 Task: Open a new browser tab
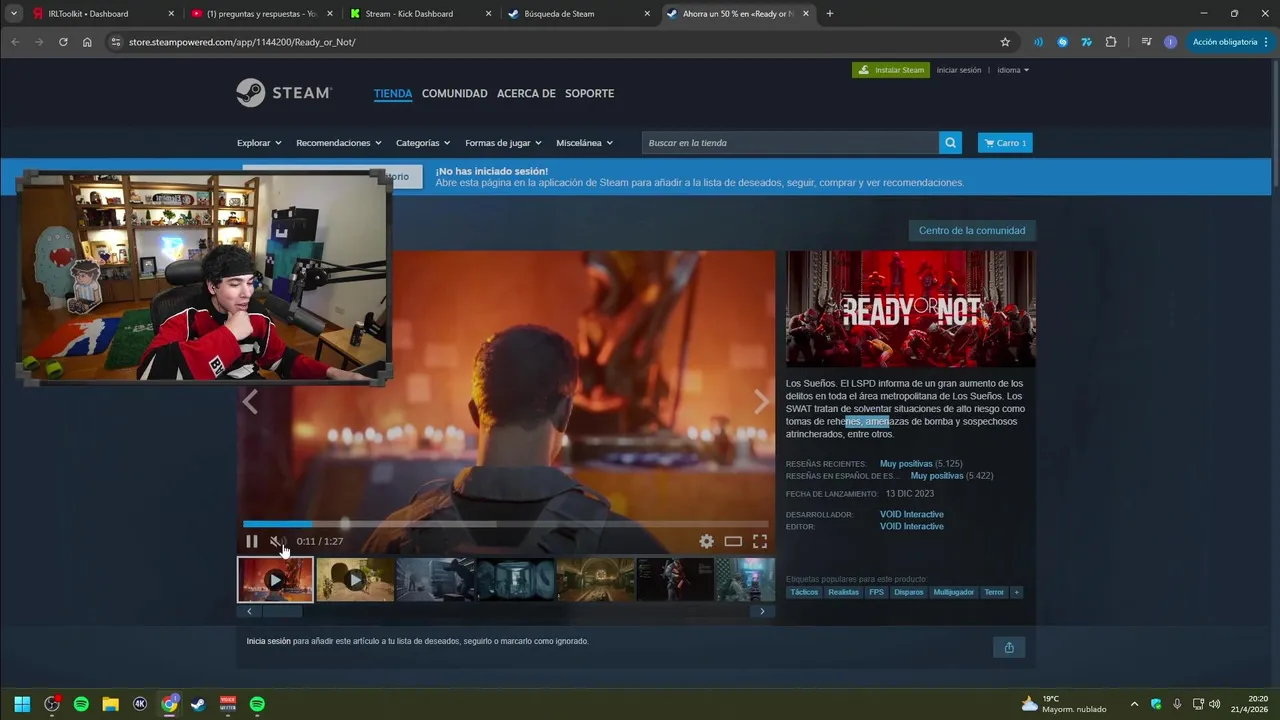click(829, 14)
